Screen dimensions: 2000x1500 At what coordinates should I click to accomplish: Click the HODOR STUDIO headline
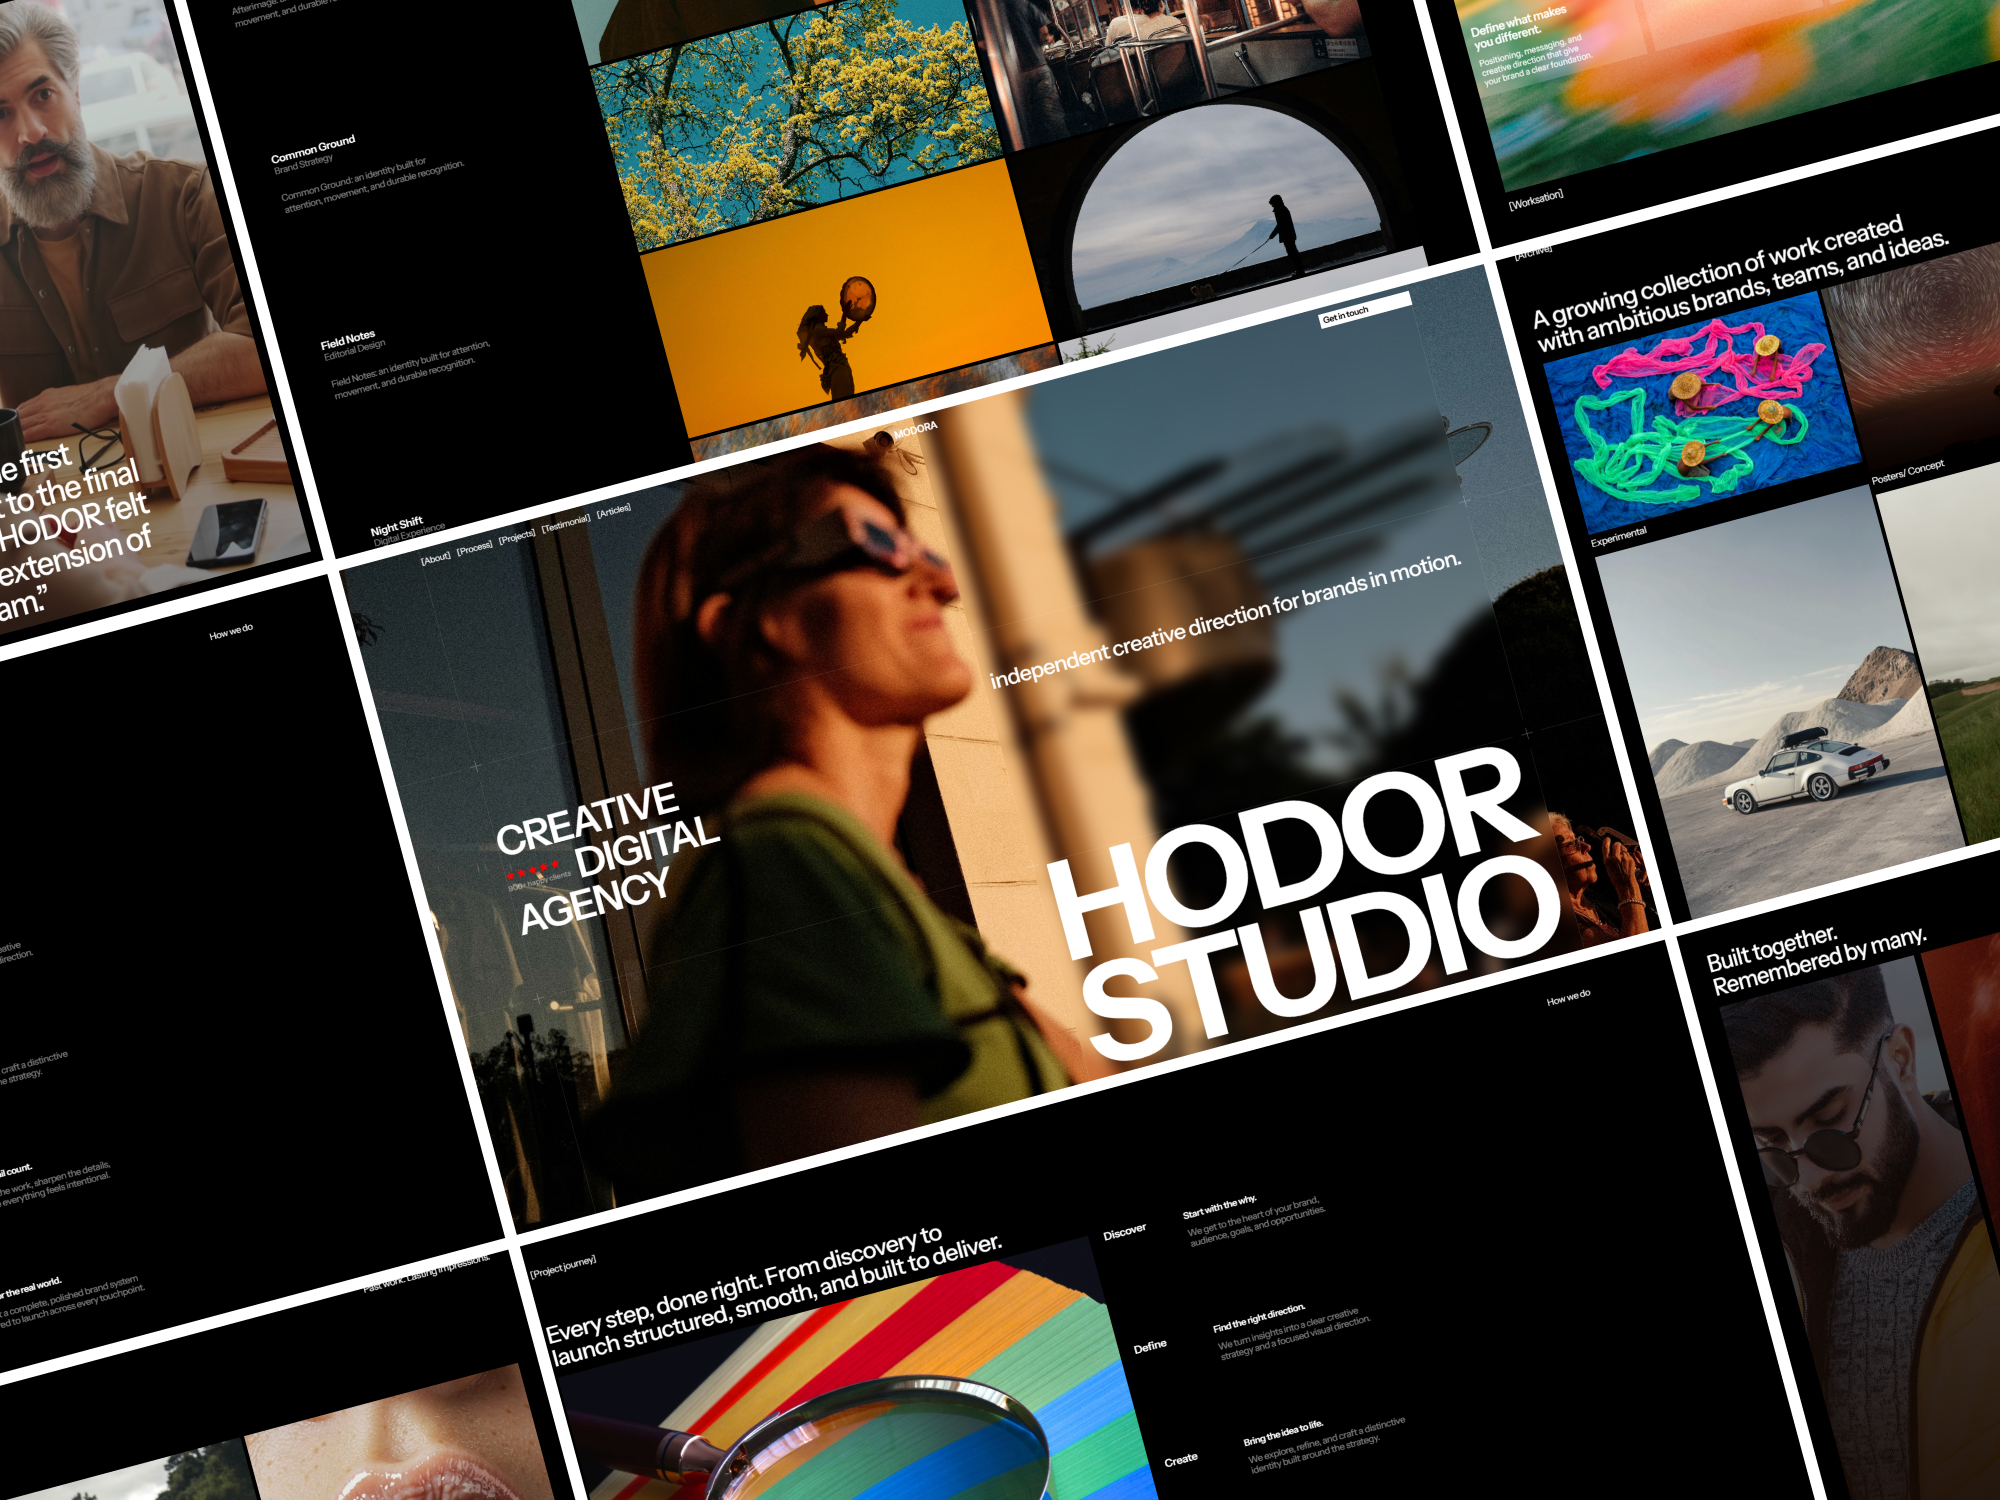pyautogui.click(x=1305, y=905)
